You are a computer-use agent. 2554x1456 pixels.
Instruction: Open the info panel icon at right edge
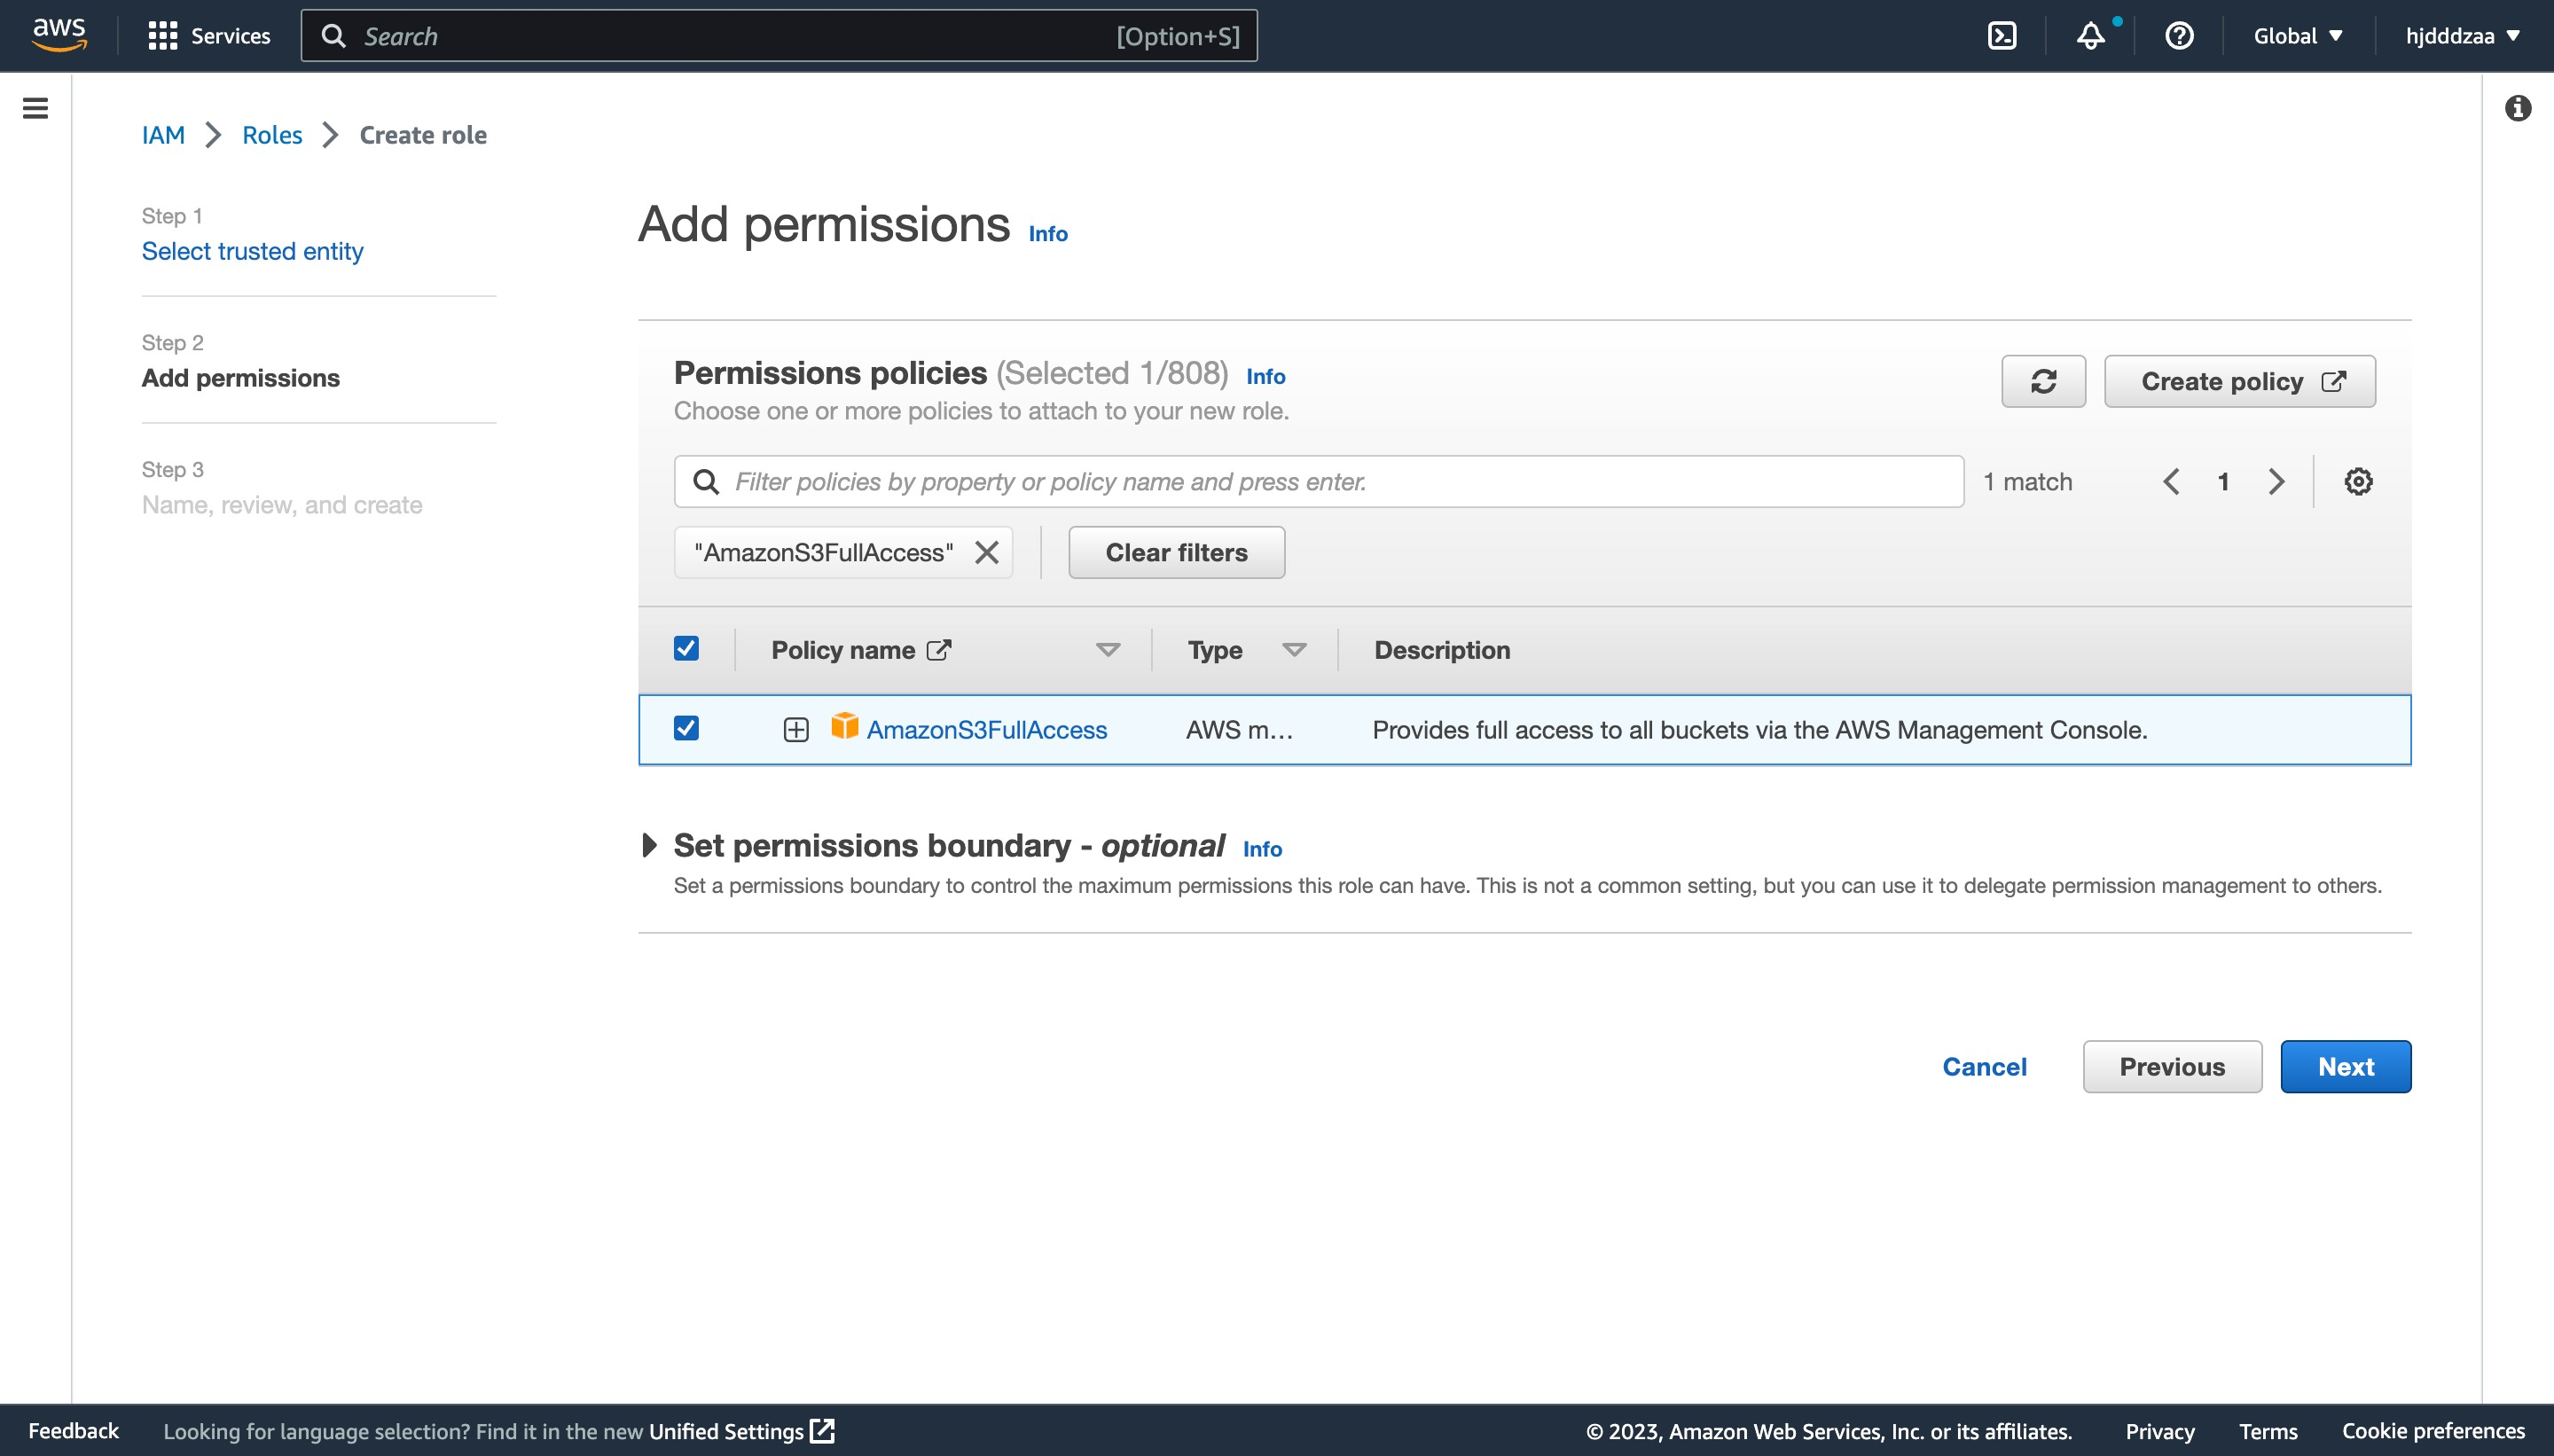point(2518,108)
